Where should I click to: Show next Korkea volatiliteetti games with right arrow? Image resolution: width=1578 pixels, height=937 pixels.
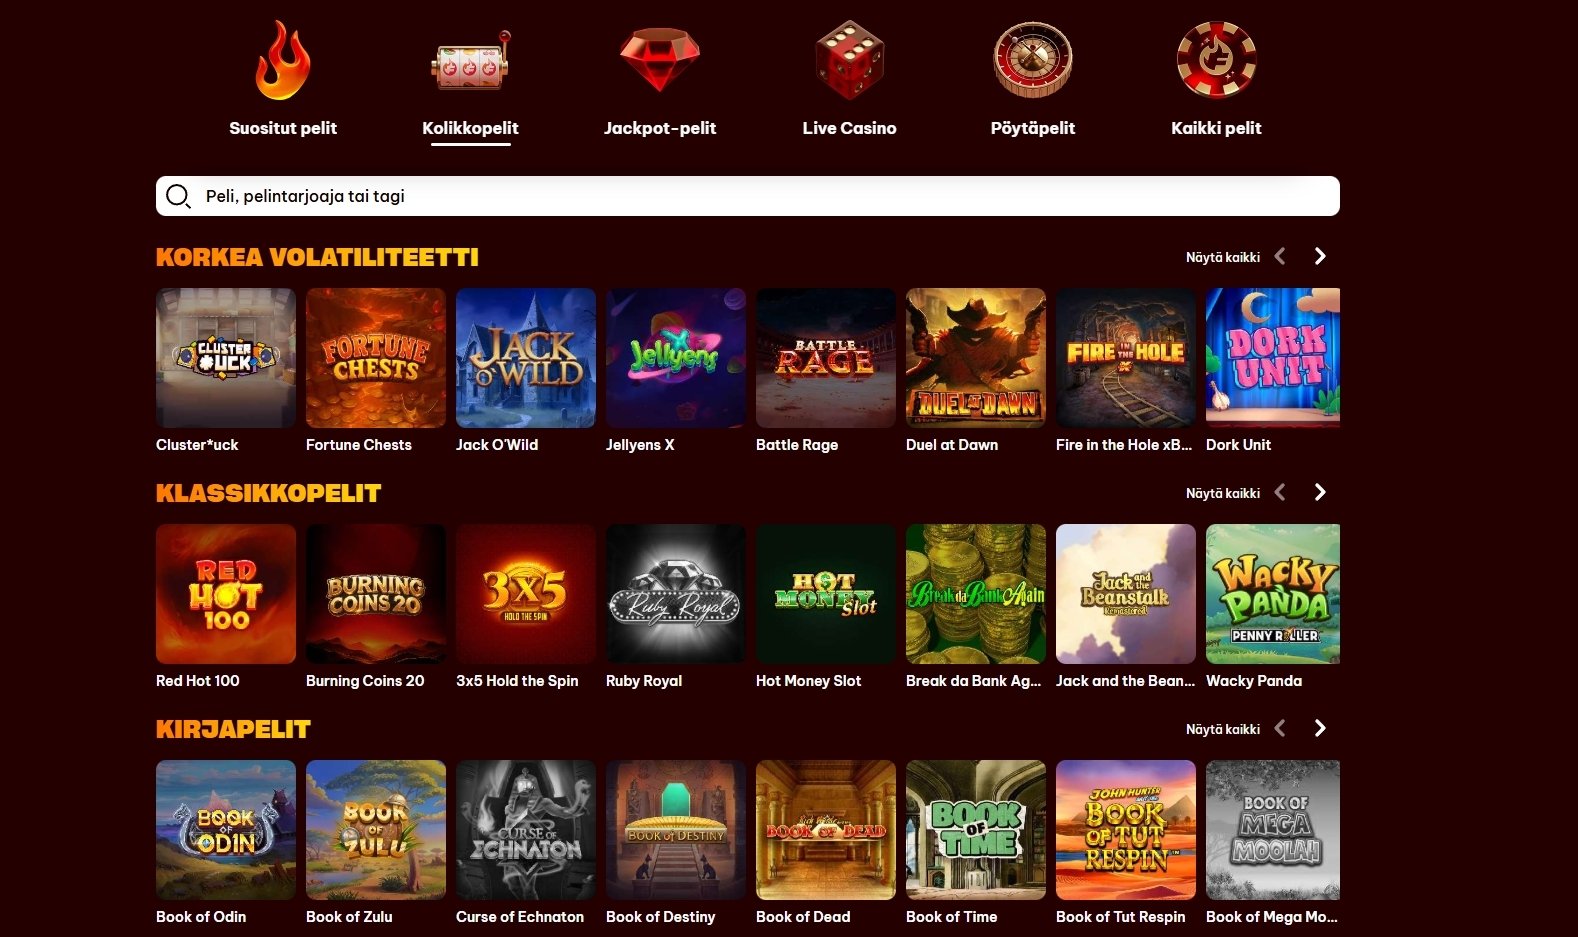[1320, 256]
